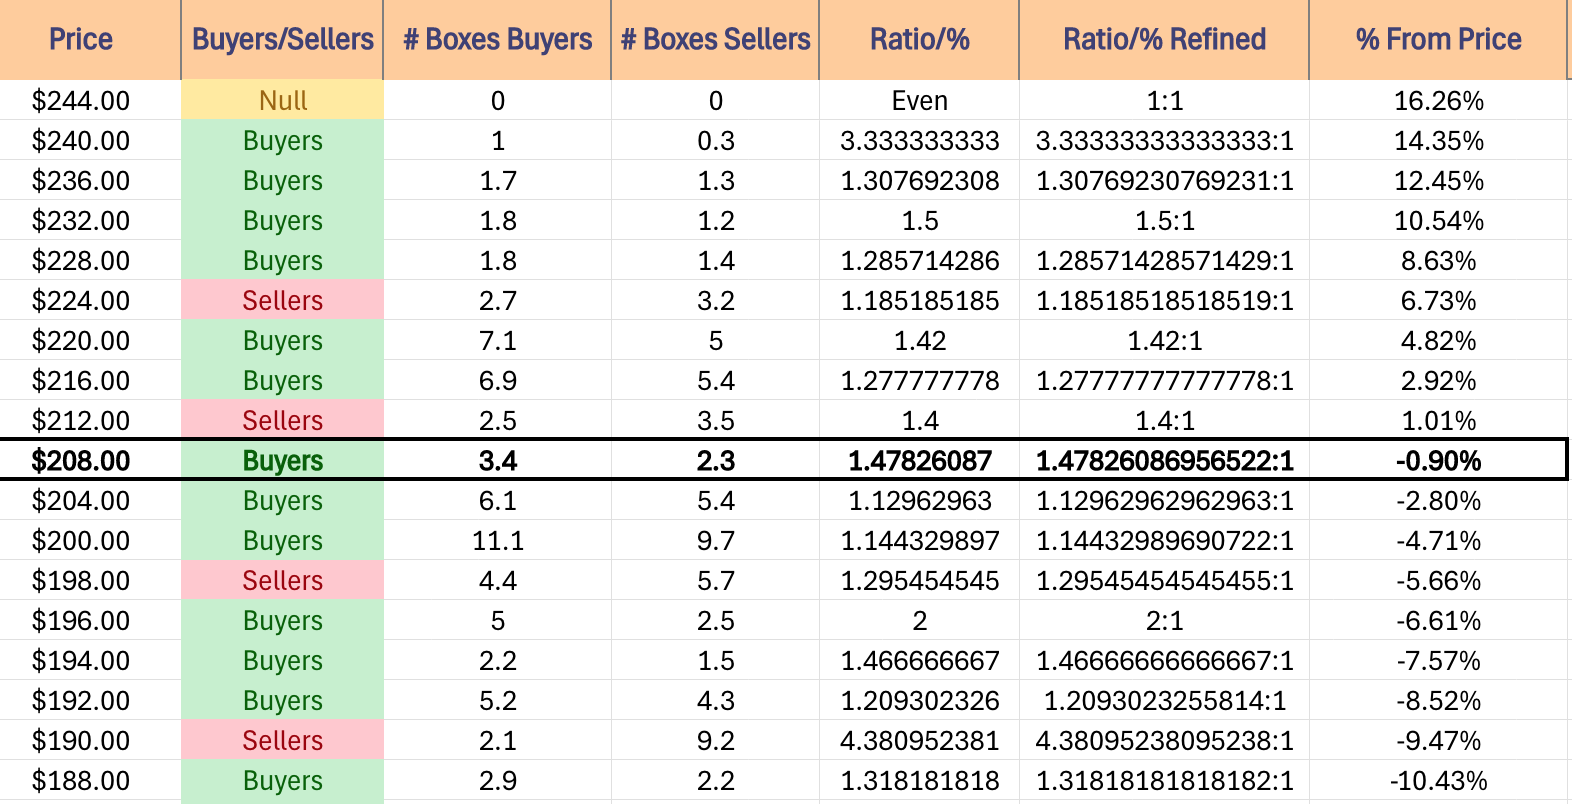Click the 9.7 boxes sellers cell
Viewport: 1572px width, 804px height.
coord(715,540)
